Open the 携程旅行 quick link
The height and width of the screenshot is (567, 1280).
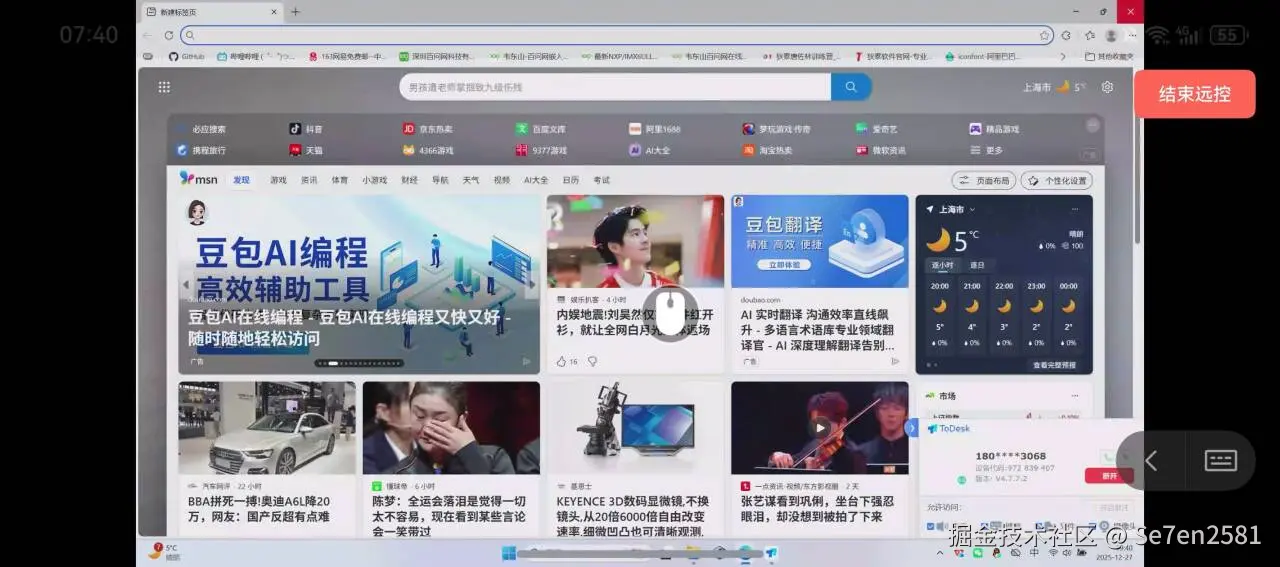tap(202, 150)
